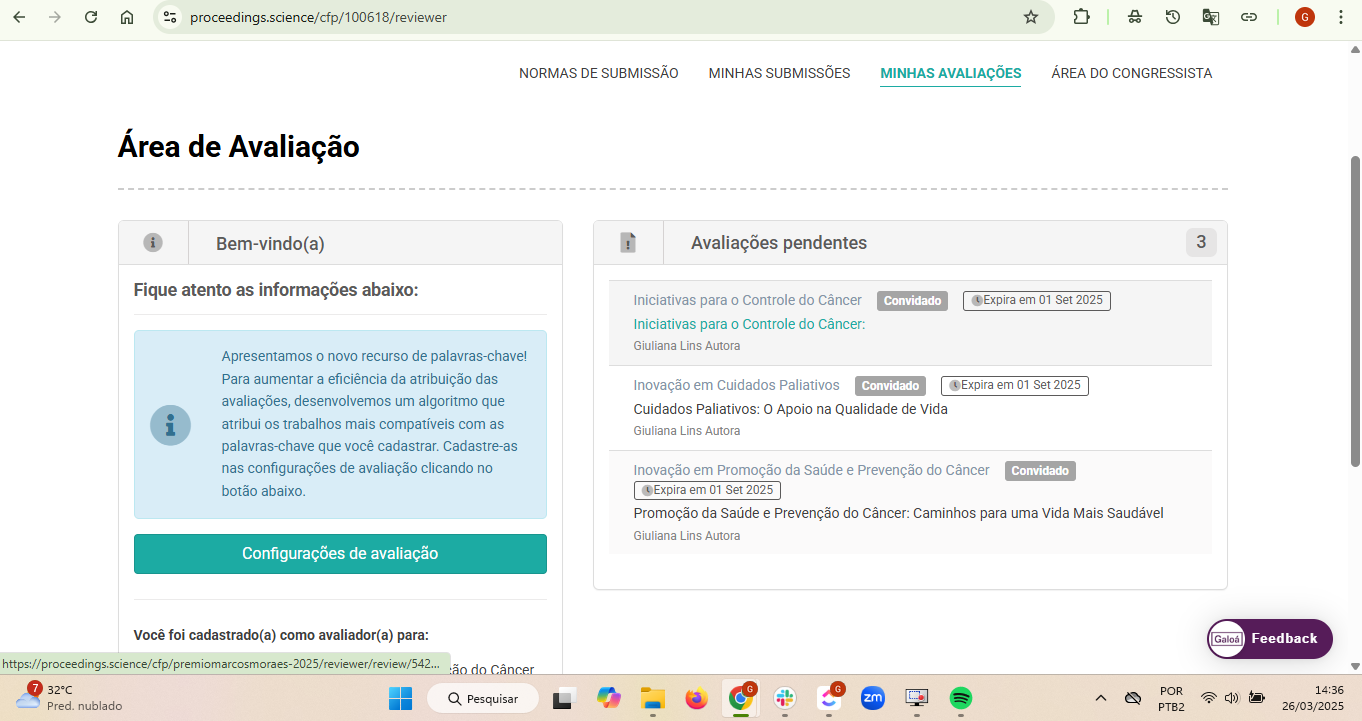Open the Galoá Feedback button

[1269, 639]
